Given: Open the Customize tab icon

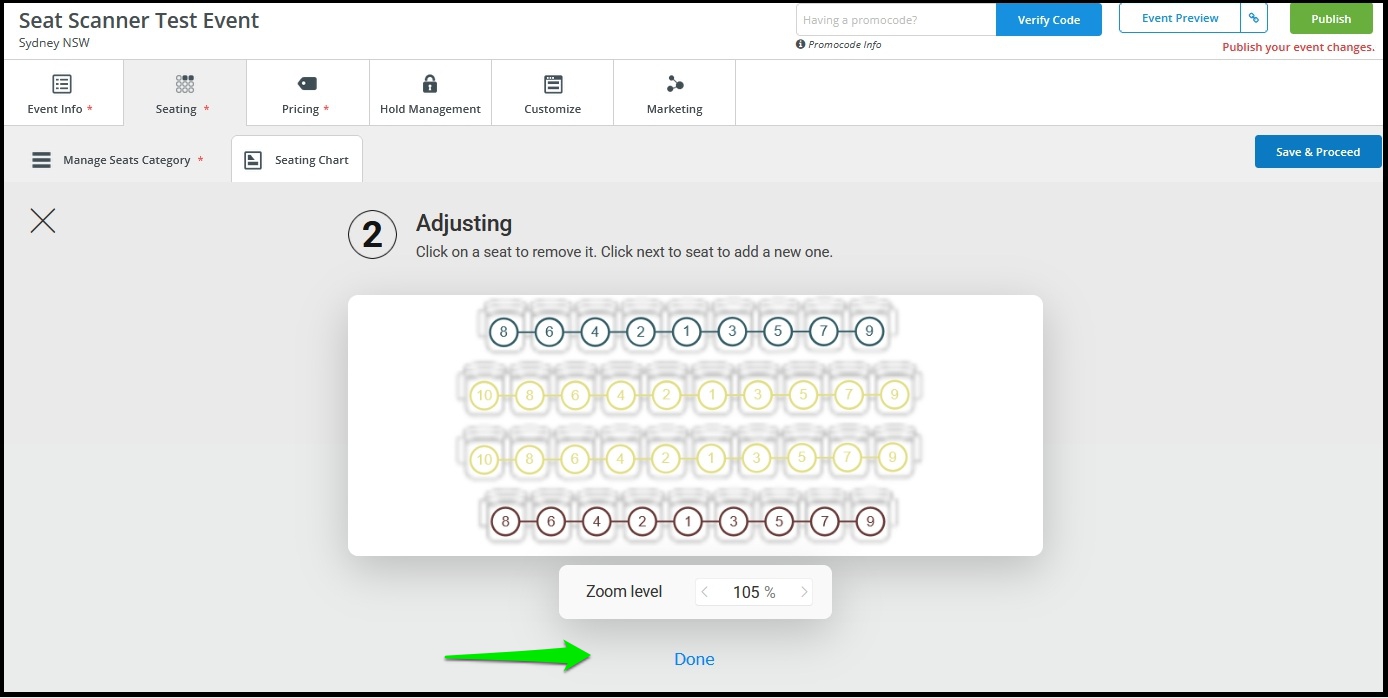Looking at the screenshot, I should (553, 84).
